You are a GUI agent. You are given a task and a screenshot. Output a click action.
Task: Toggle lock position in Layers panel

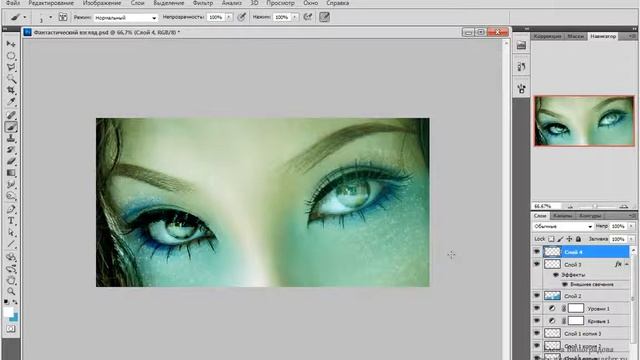(x=569, y=239)
